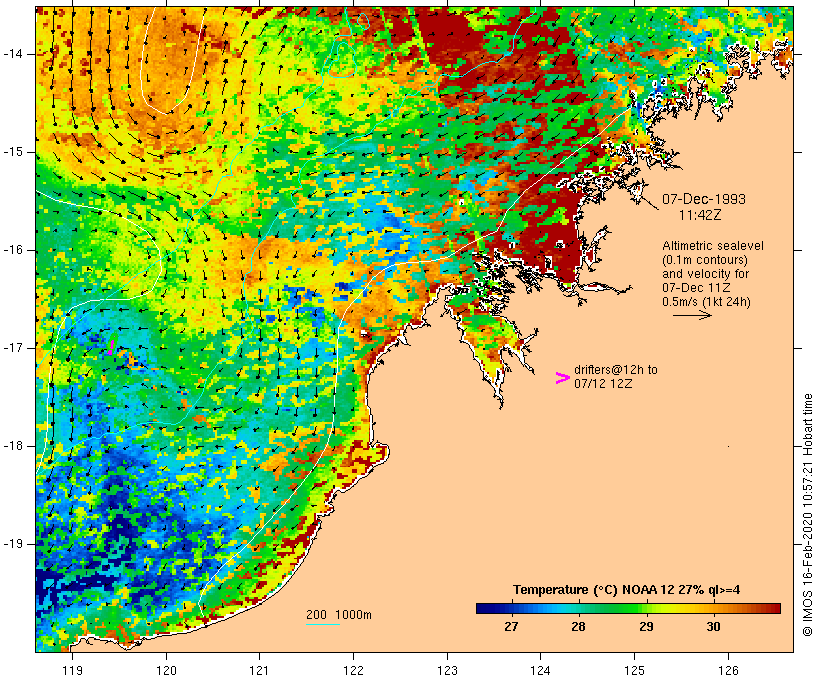This screenshot has width=820, height=680.
Task: Click the date label 07-Dec-1993
Action: click(703, 199)
